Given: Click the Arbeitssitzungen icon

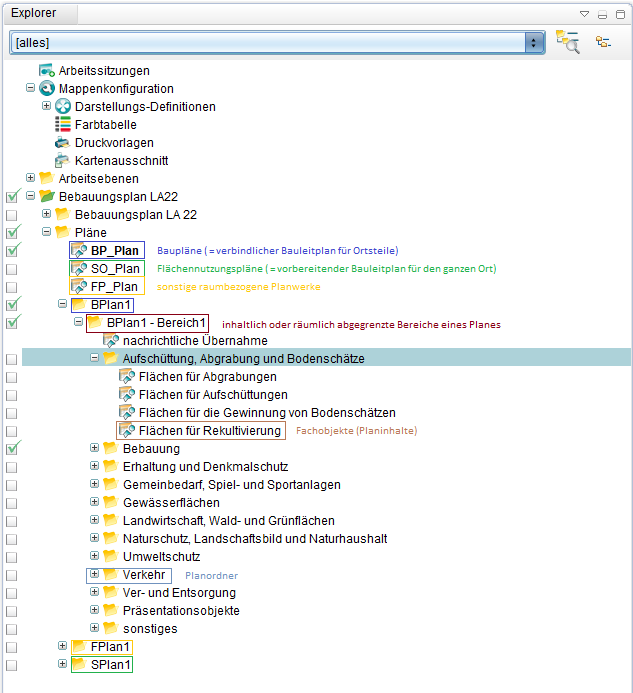Looking at the screenshot, I should [46, 71].
